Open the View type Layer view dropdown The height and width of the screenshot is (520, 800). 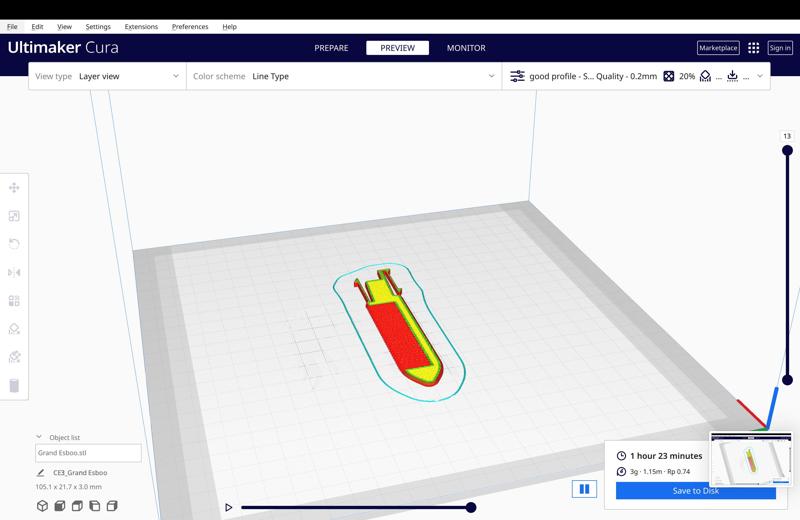107,76
